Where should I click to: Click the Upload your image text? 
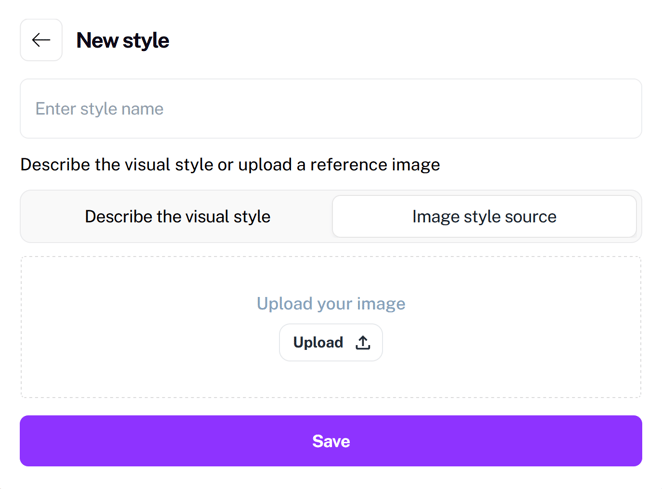point(331,304)
